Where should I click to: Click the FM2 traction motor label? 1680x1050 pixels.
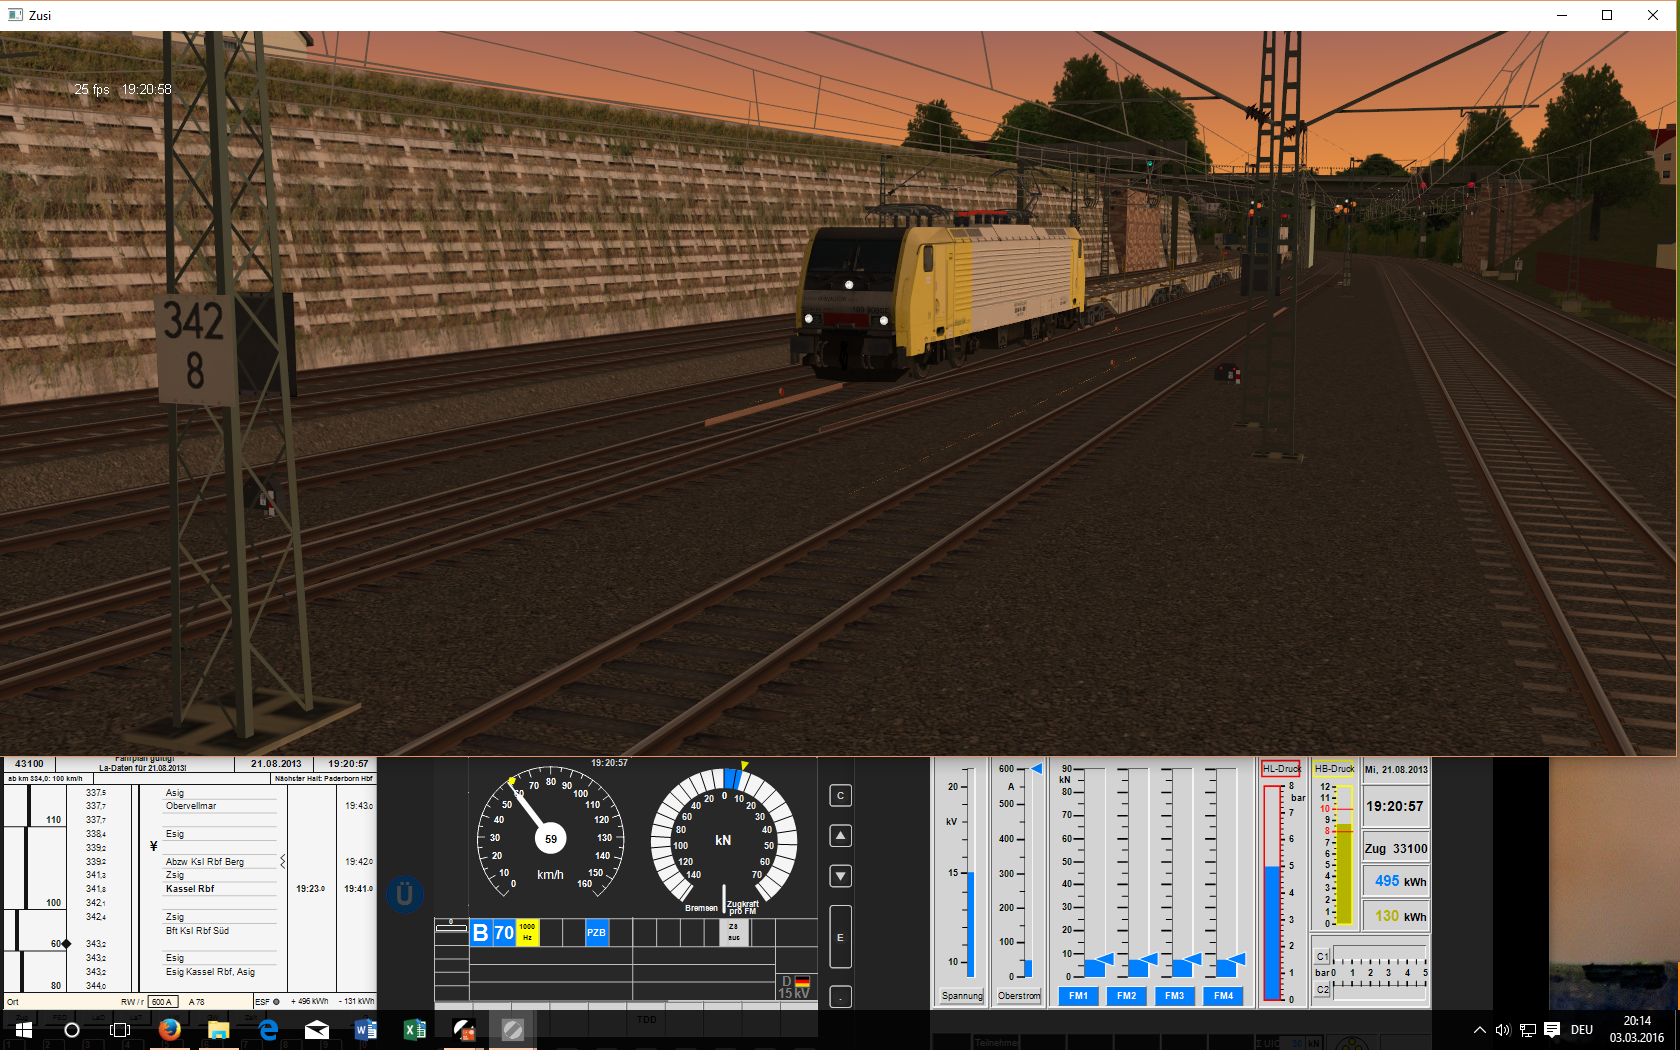pos(1127,996)
